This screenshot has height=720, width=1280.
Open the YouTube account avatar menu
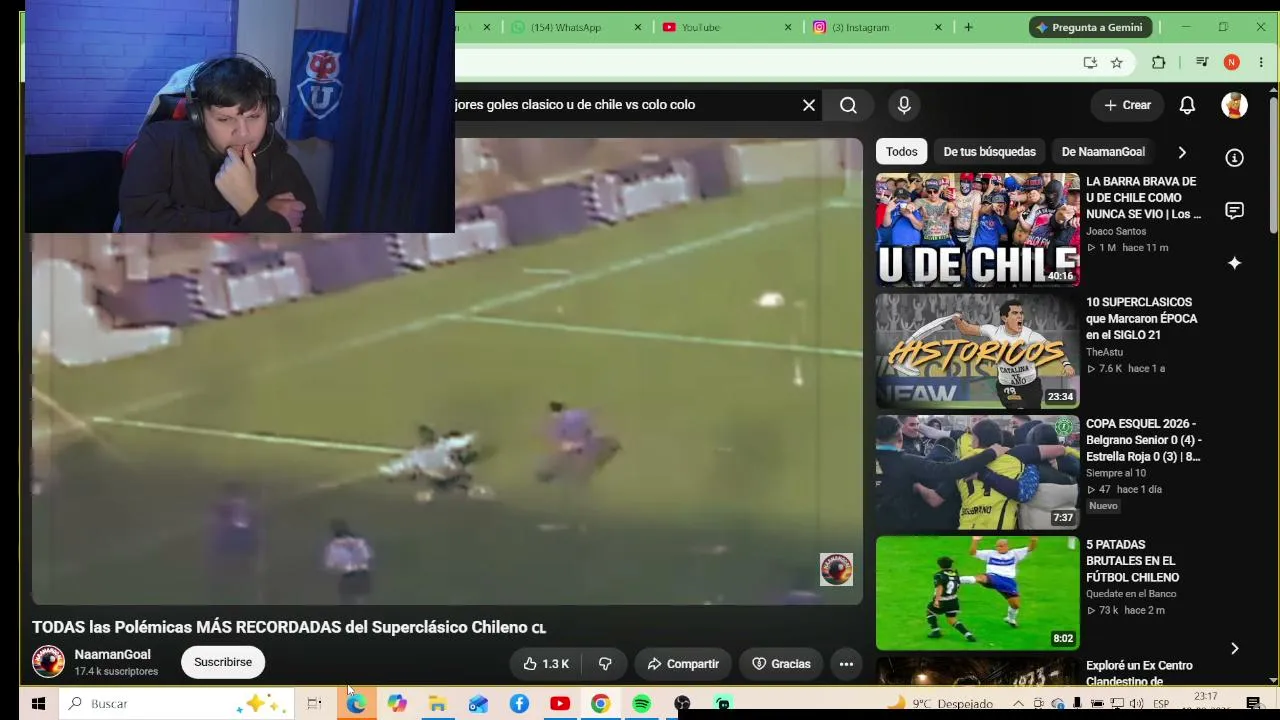point(1234,105)
